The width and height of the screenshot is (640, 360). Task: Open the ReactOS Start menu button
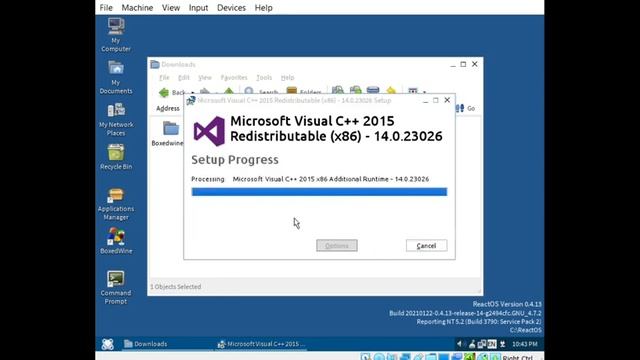coord(108,344)
